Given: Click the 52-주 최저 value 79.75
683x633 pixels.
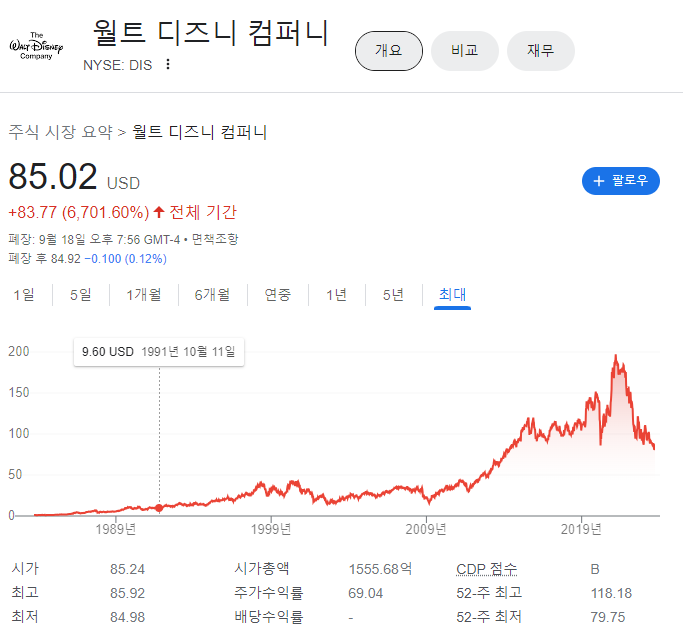Looking at the screenshot, I should [608, 617].
